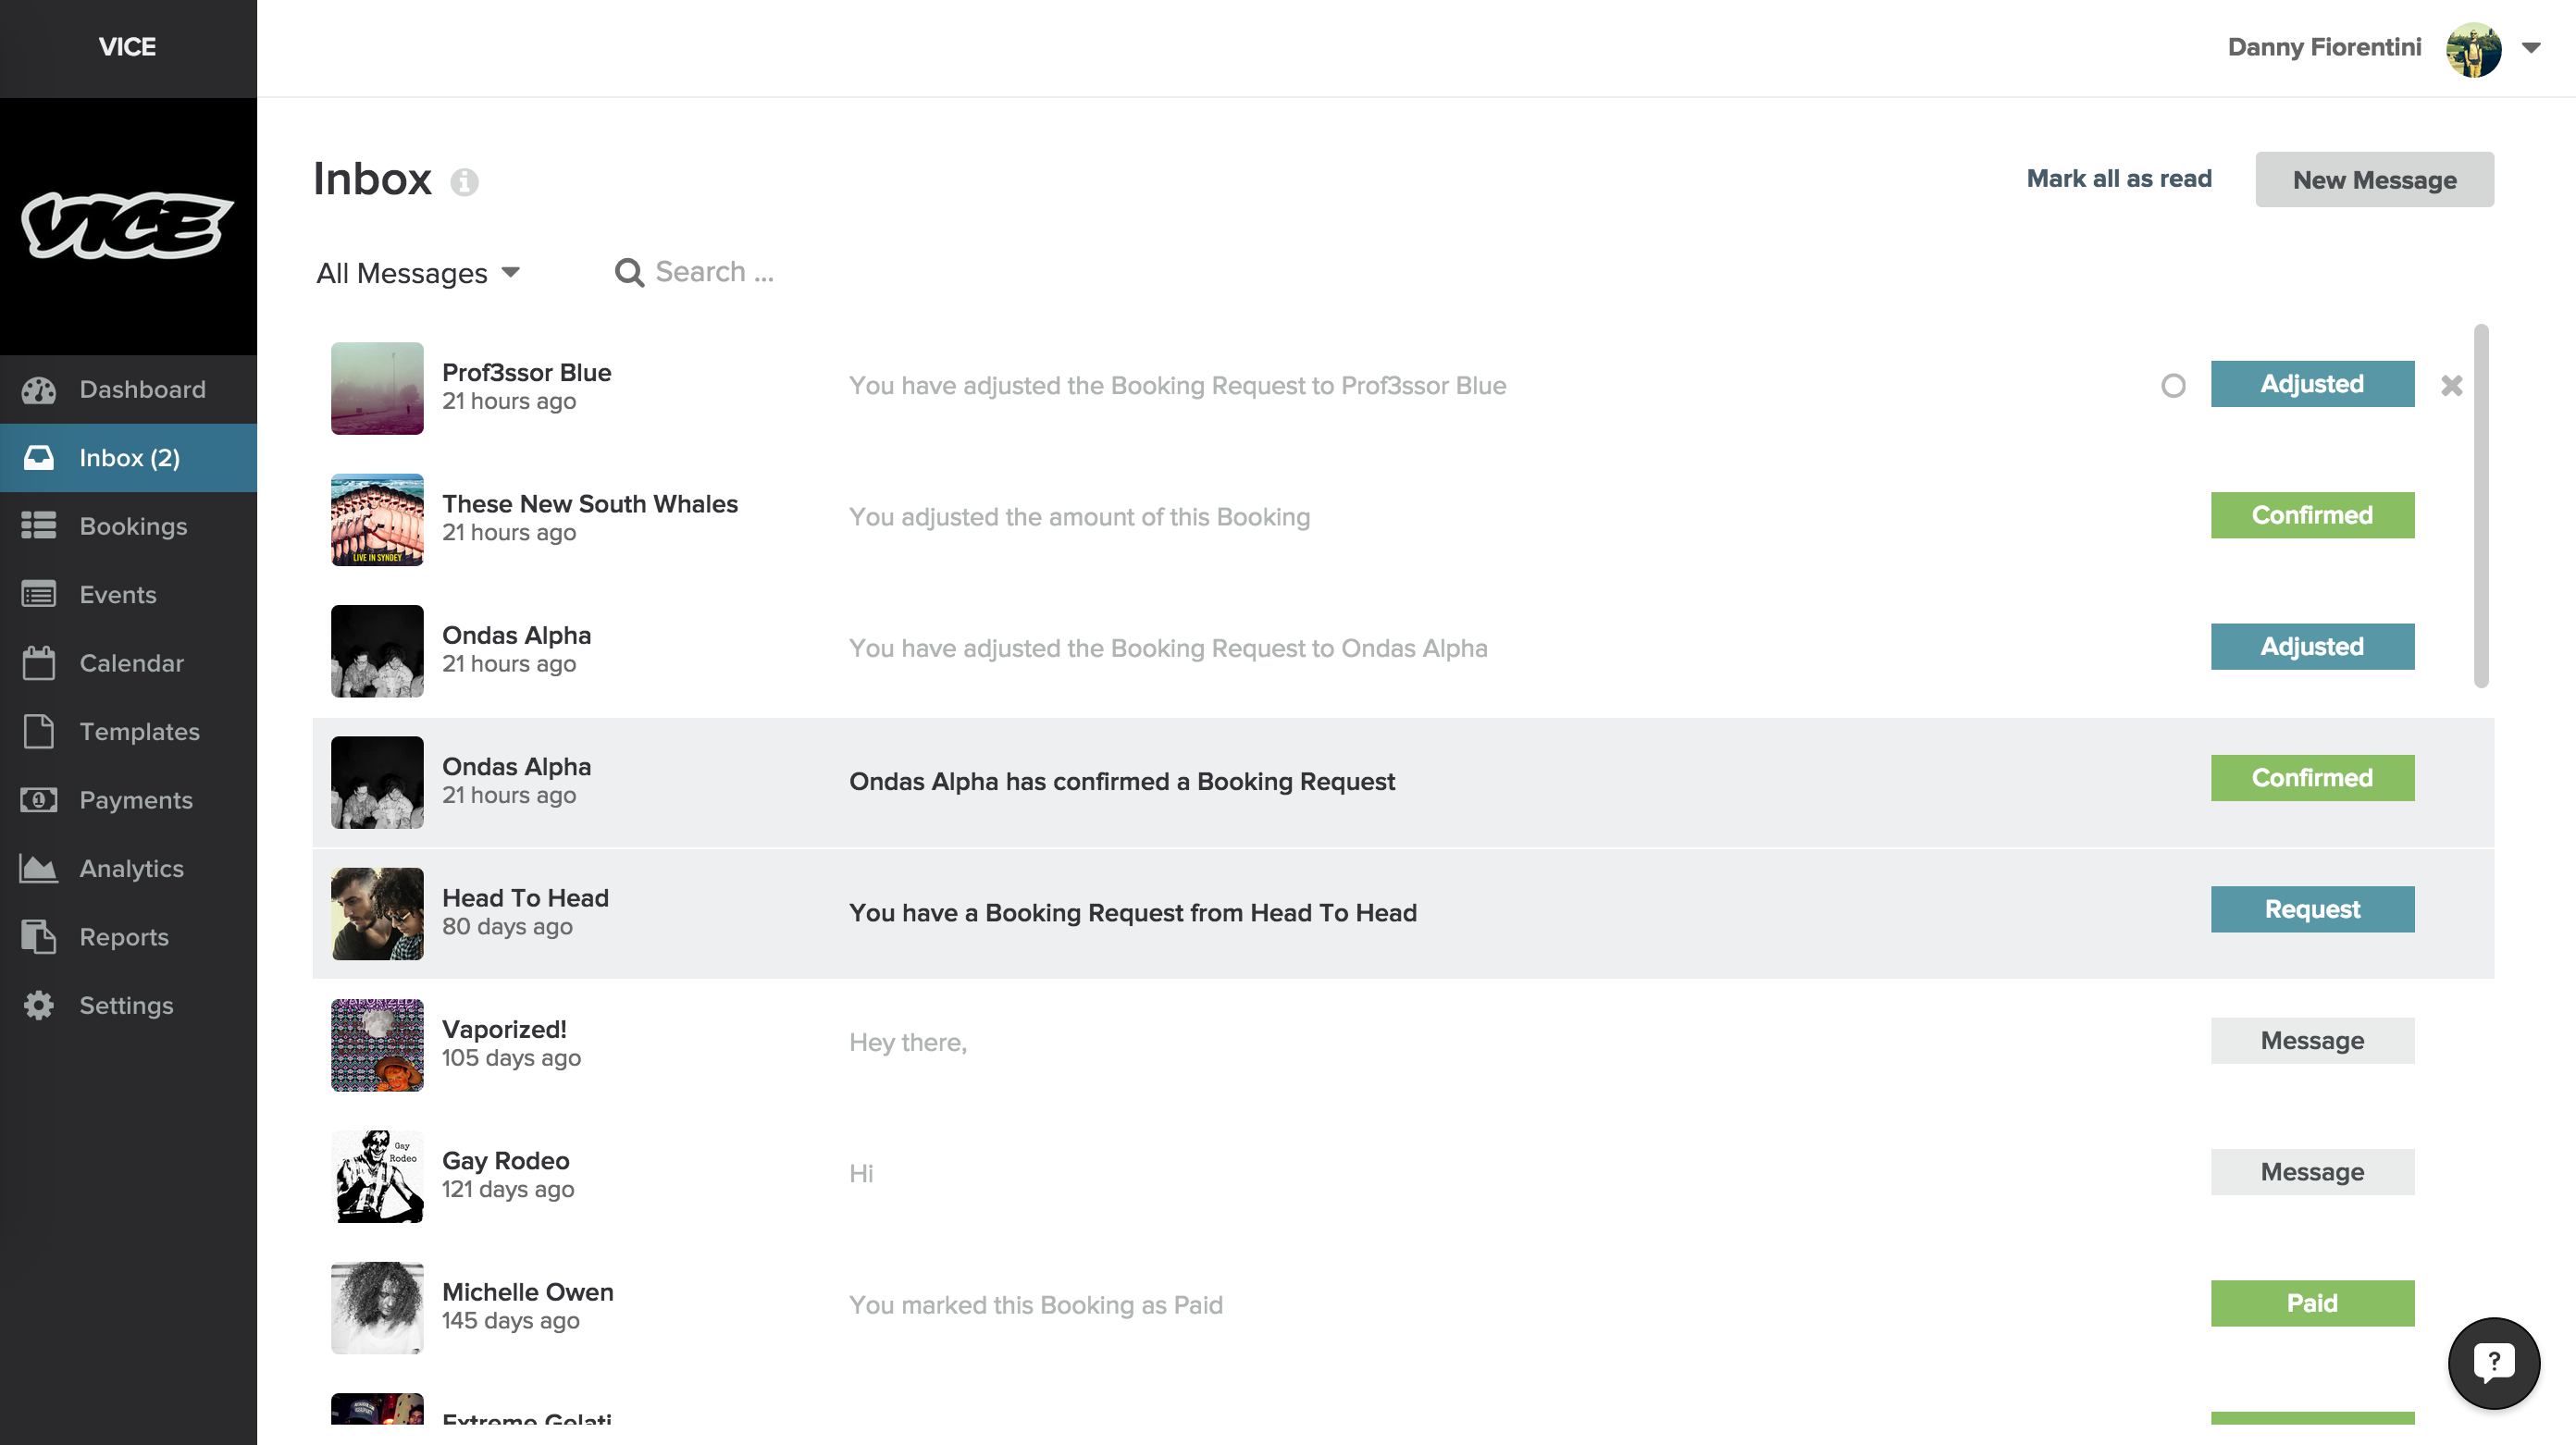
Task: Click the Dashboard gauge icon in sidebar
Action: [39, 390]
